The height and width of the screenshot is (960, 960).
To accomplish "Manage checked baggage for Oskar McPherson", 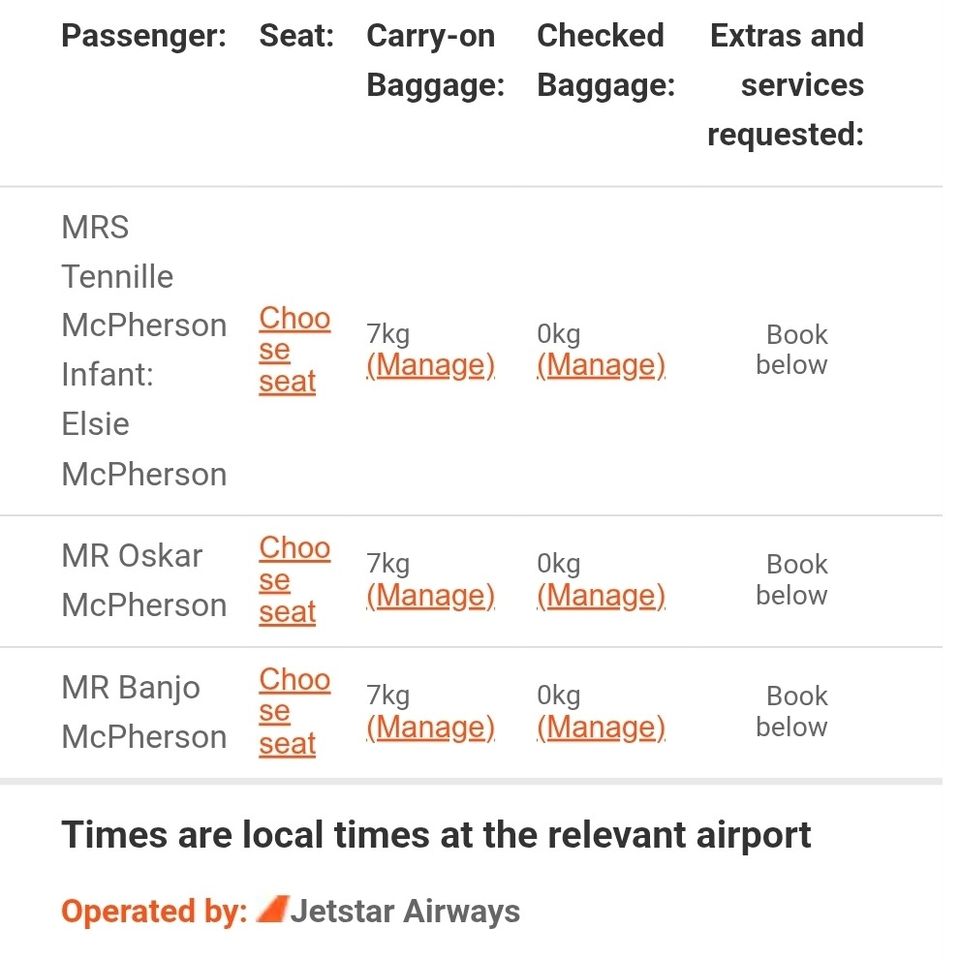I will click(601, 596).
